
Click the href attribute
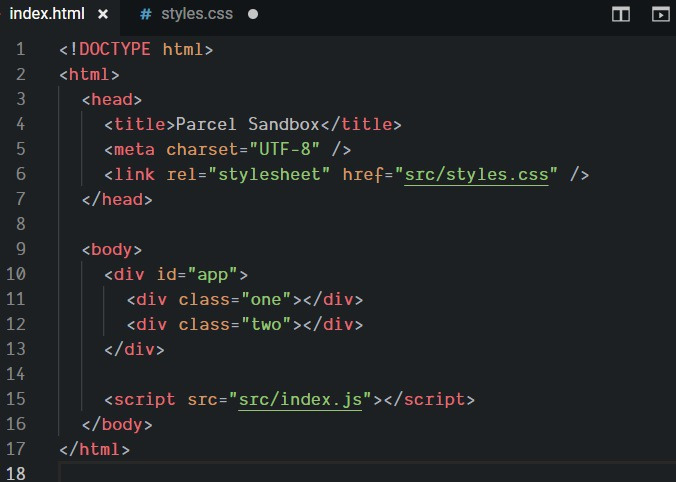pyautogui.click(x=363, y=175)
